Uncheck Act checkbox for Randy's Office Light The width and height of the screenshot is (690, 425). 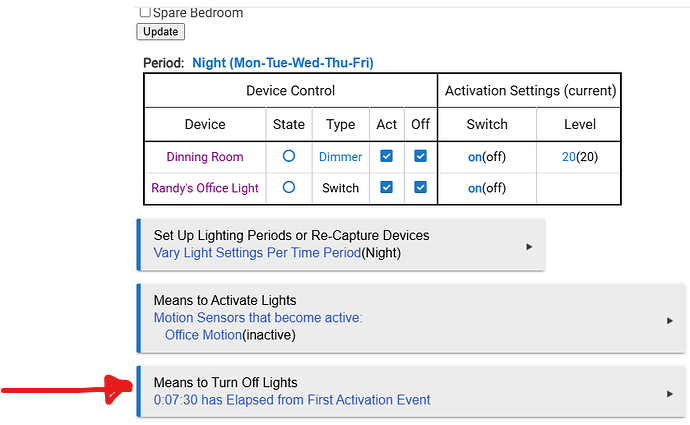[x=386, y=188]
